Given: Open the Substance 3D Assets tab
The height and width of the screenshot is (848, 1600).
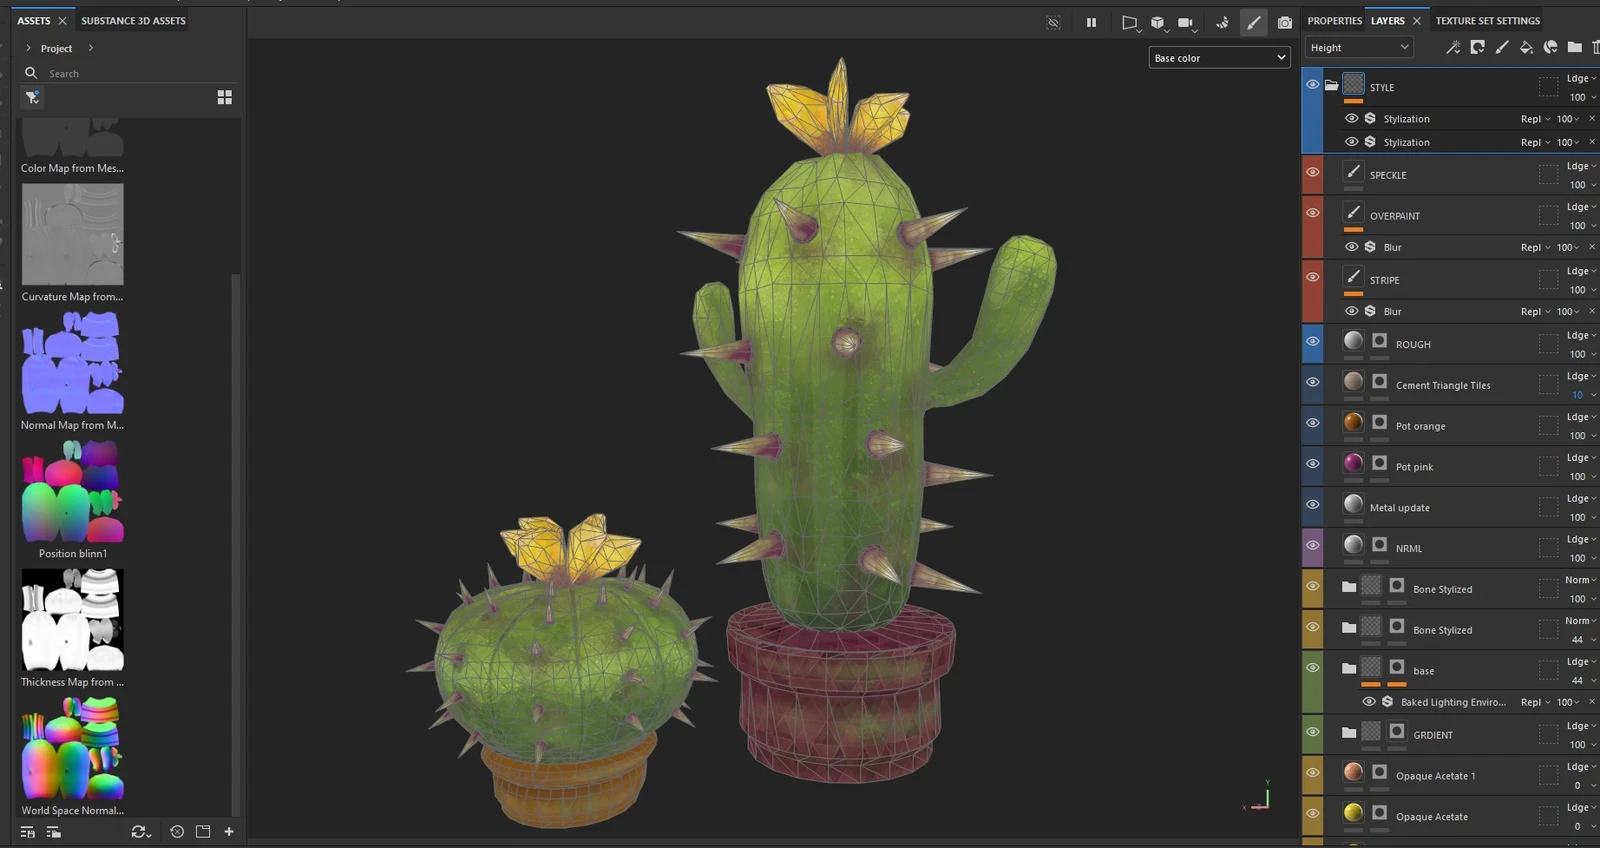Looking at the screenshot, I should [x=133, y=20].
